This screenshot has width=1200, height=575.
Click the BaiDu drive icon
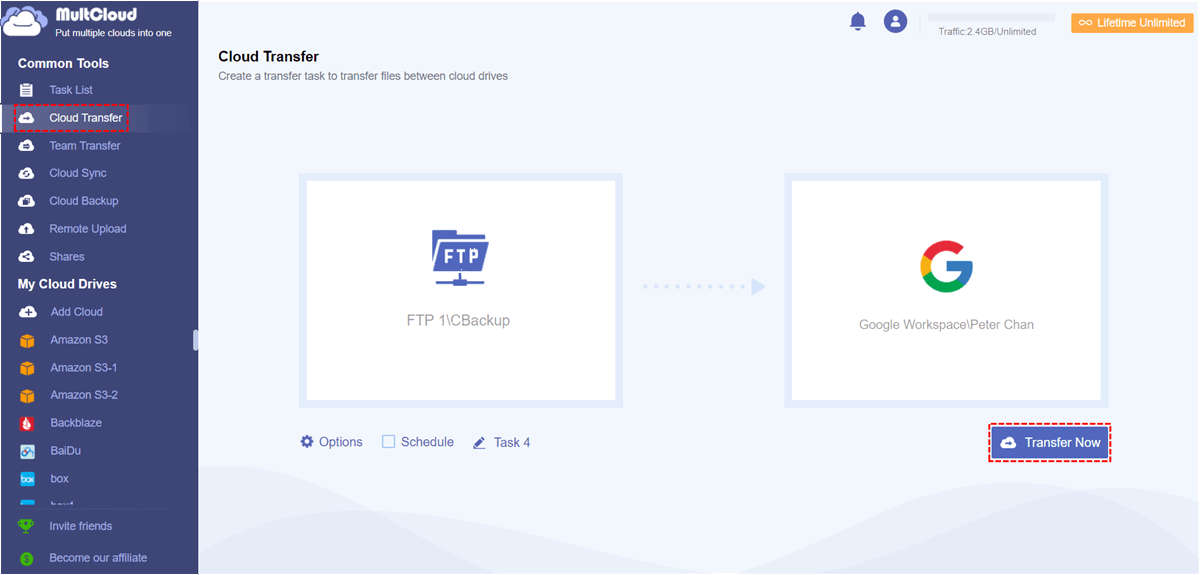tap(27, 451)
